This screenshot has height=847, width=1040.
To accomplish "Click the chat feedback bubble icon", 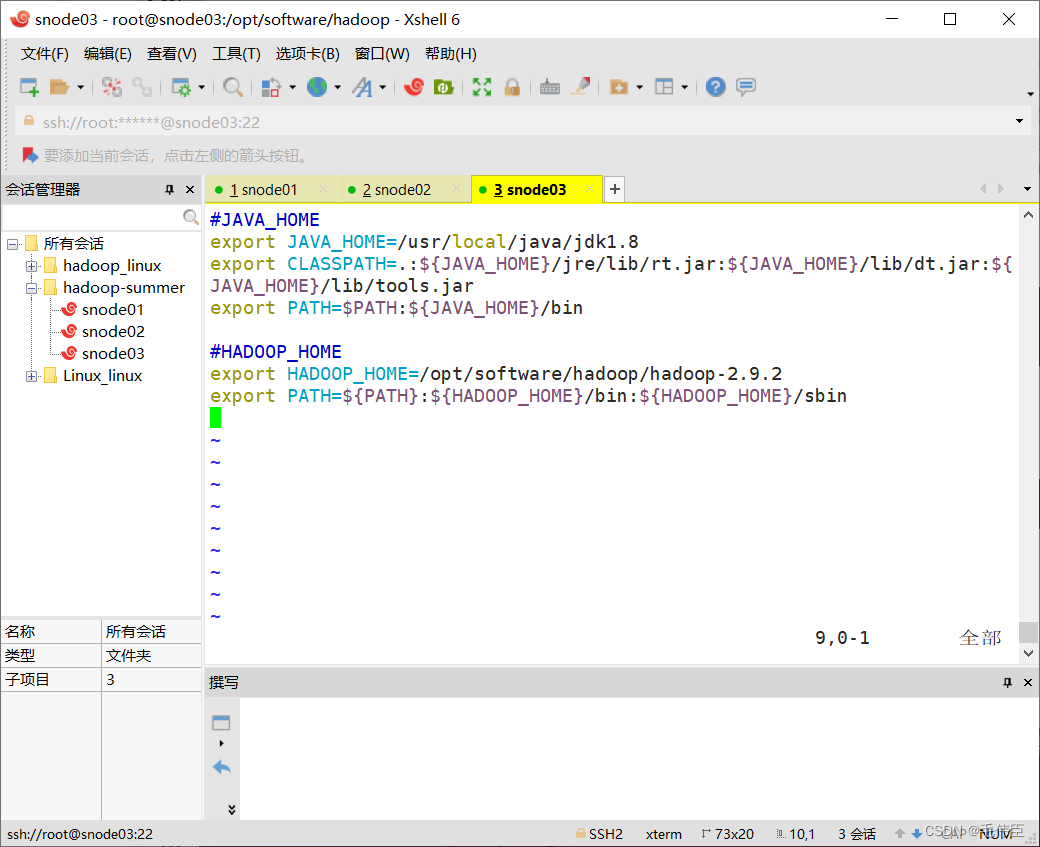I will [746, 87].
